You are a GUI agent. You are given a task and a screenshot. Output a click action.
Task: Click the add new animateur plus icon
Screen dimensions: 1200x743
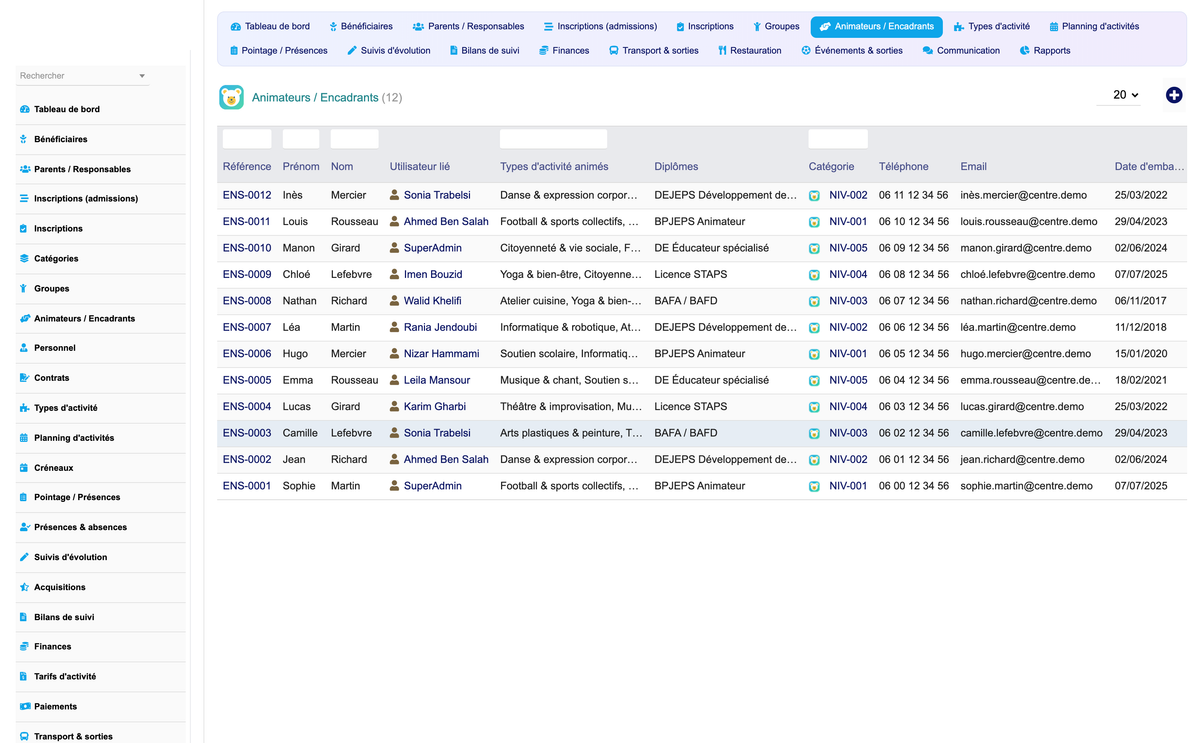(x=1174, y=95)
